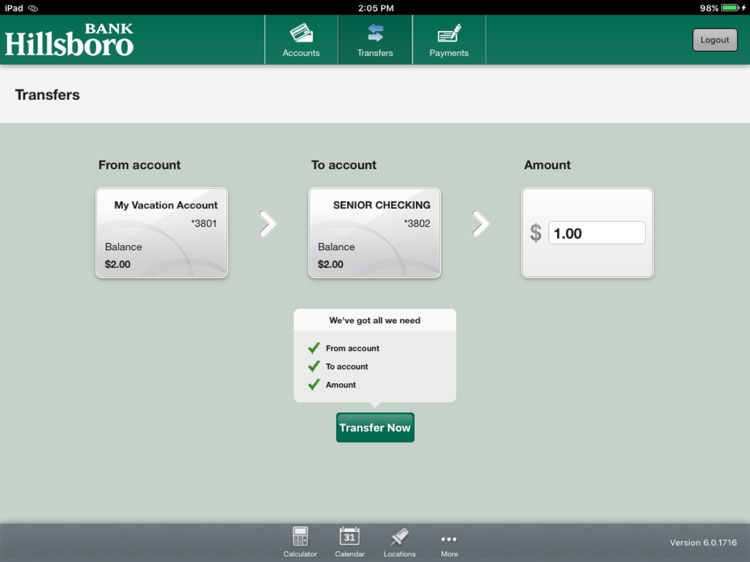Image resolution: width=750 pixels, height=562 pixels.
Task: Click the 'Amount' column heading
Action: [x=547, y=165]
